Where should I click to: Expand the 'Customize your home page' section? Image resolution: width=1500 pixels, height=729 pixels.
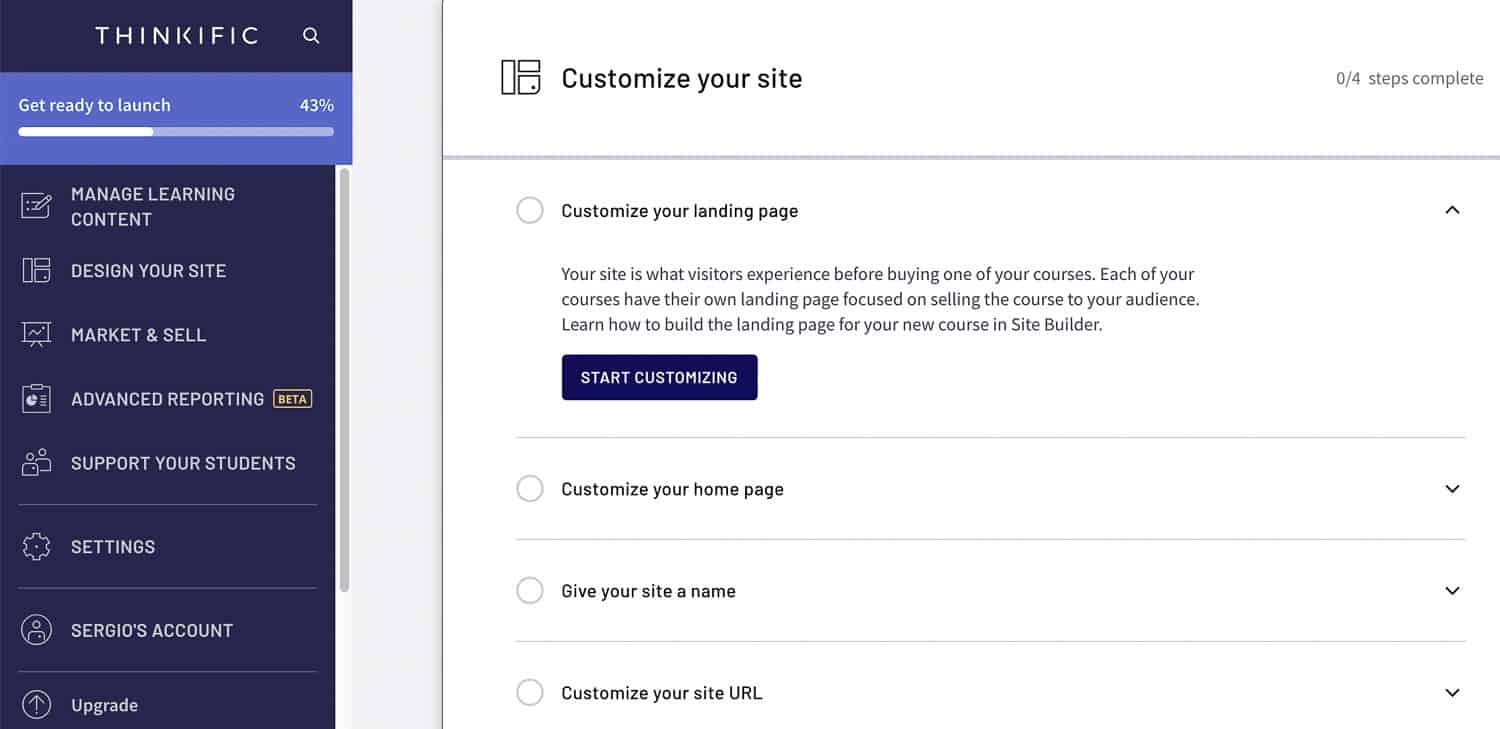coord(1452,489)
